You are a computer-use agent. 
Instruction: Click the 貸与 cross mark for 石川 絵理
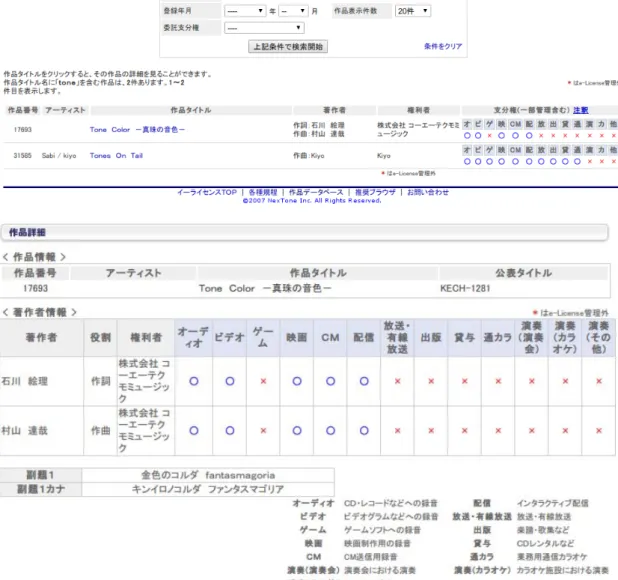(x=465, y=381)
